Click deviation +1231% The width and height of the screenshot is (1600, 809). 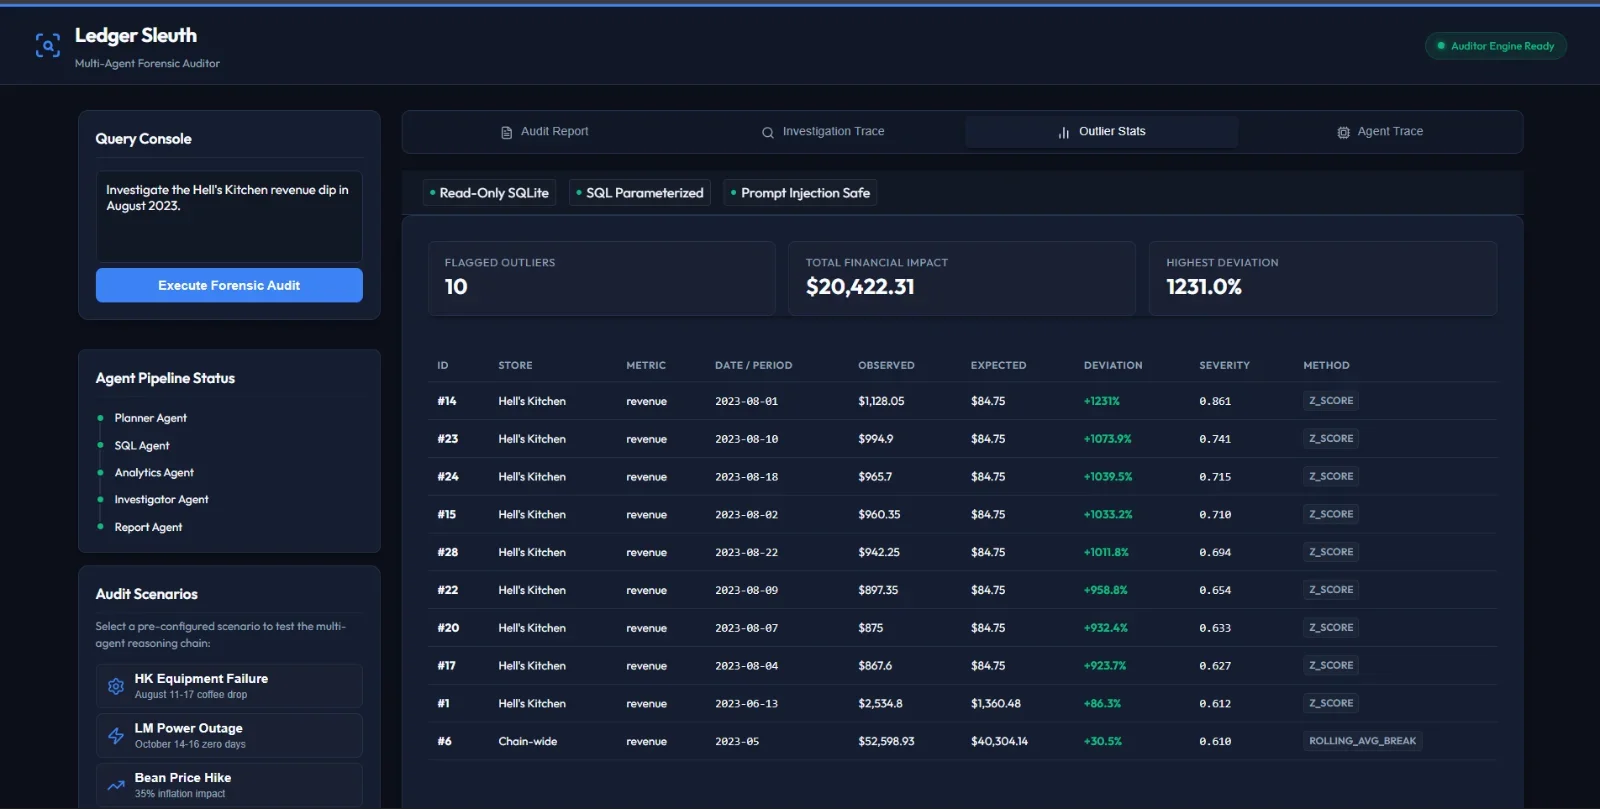[x=1102, y=401]
